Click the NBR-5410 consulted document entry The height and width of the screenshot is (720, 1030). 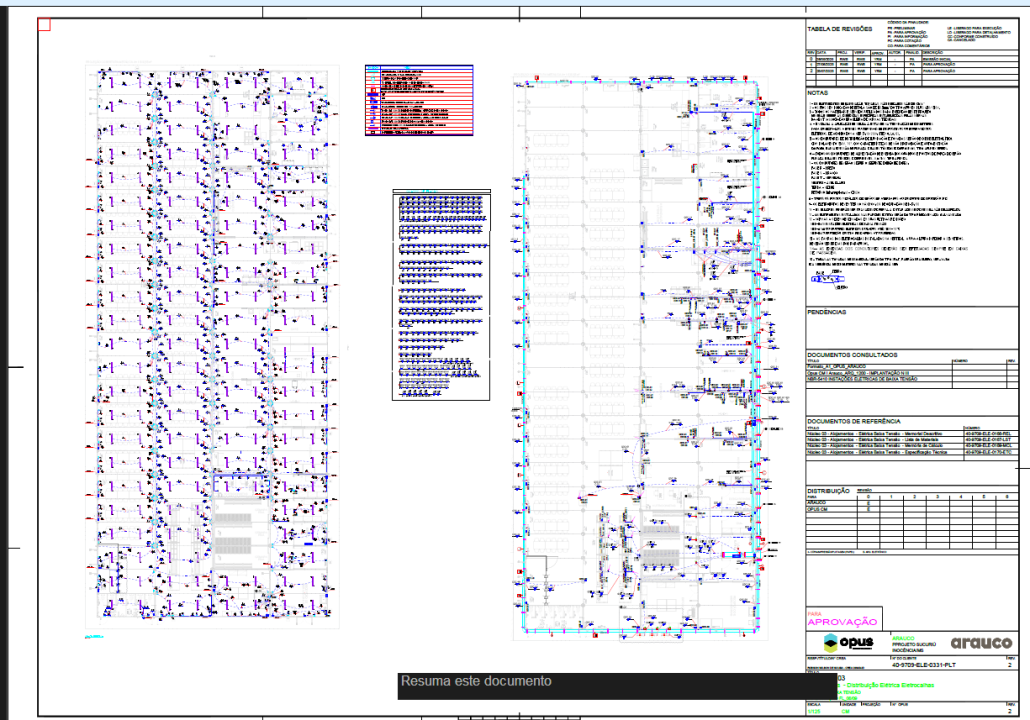click(x=862, y=380)
